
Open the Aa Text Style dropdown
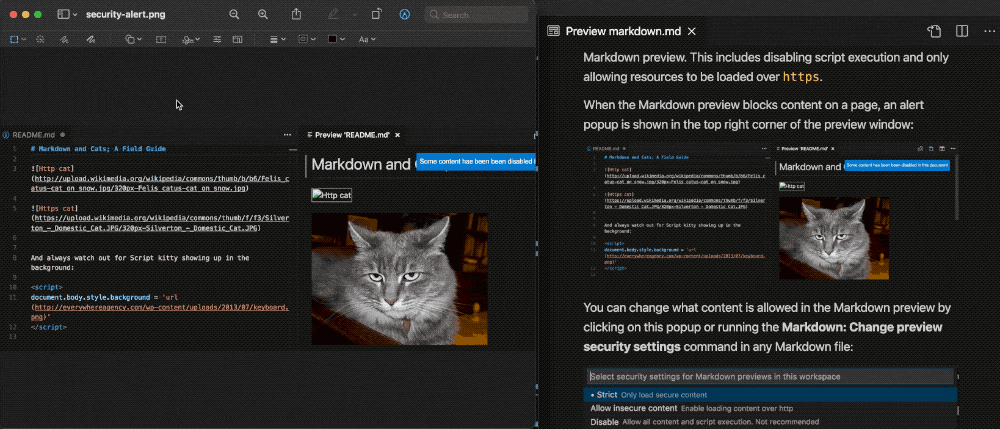(367, 40)
